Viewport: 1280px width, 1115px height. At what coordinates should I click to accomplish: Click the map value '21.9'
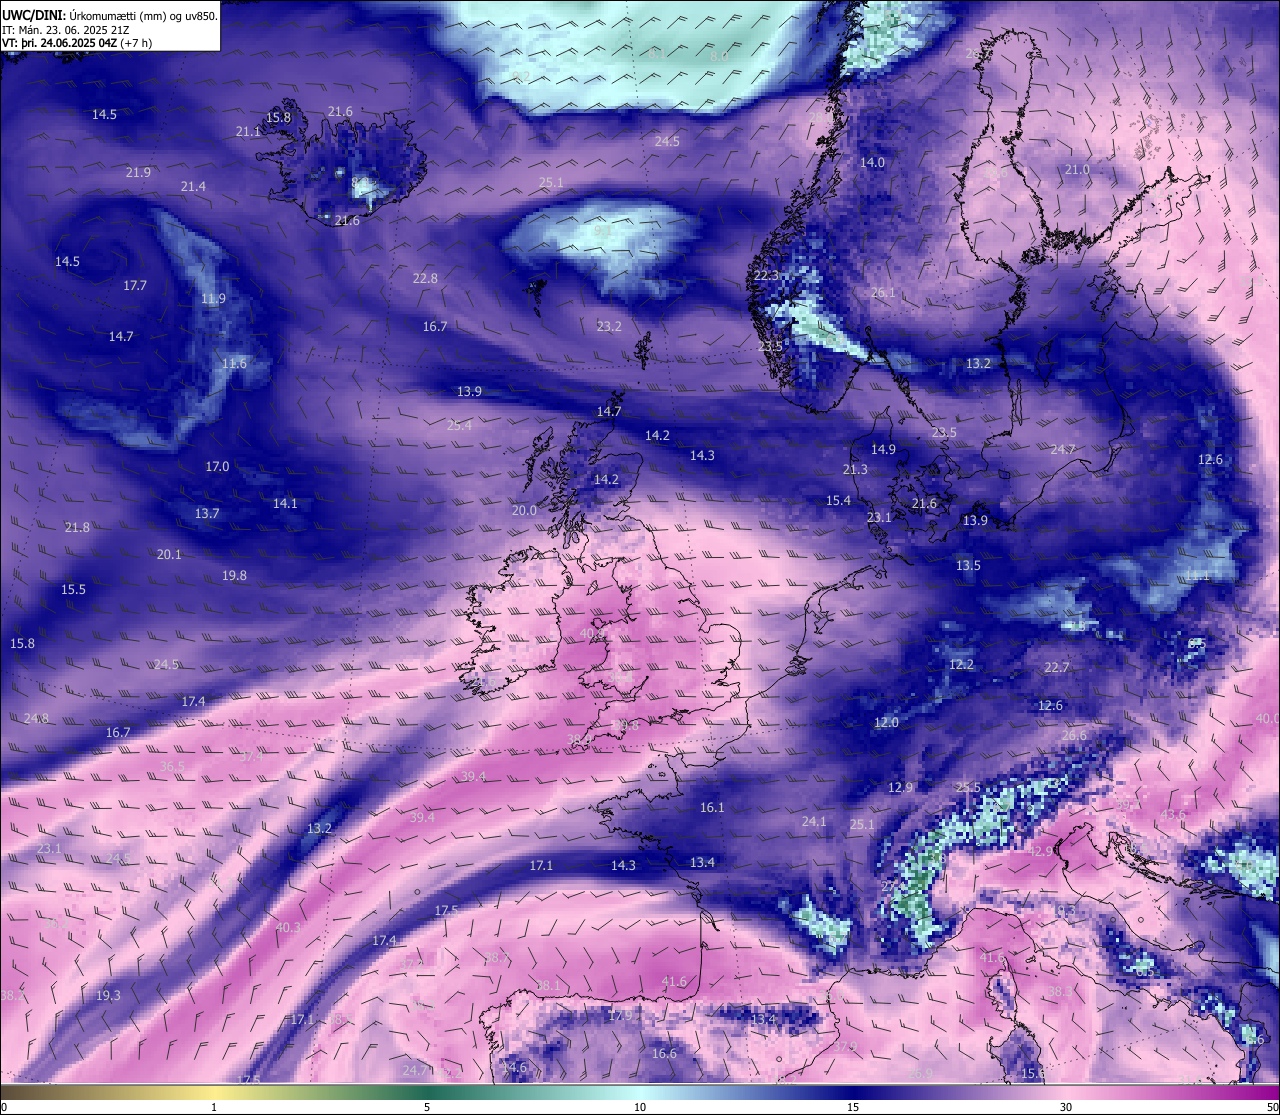pos(138,173)
